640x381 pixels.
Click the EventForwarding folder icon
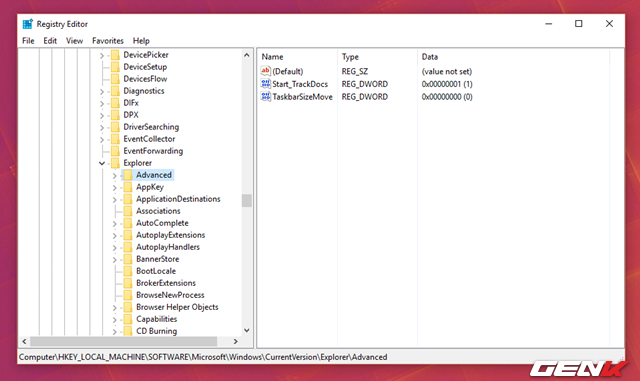(116, 151)
